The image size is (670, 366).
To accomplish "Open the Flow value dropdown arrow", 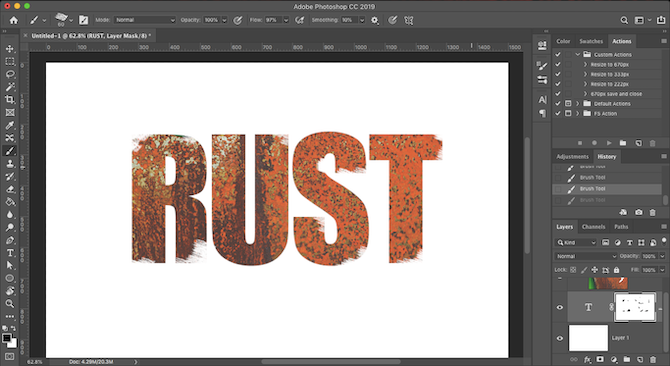I will 286,20.
